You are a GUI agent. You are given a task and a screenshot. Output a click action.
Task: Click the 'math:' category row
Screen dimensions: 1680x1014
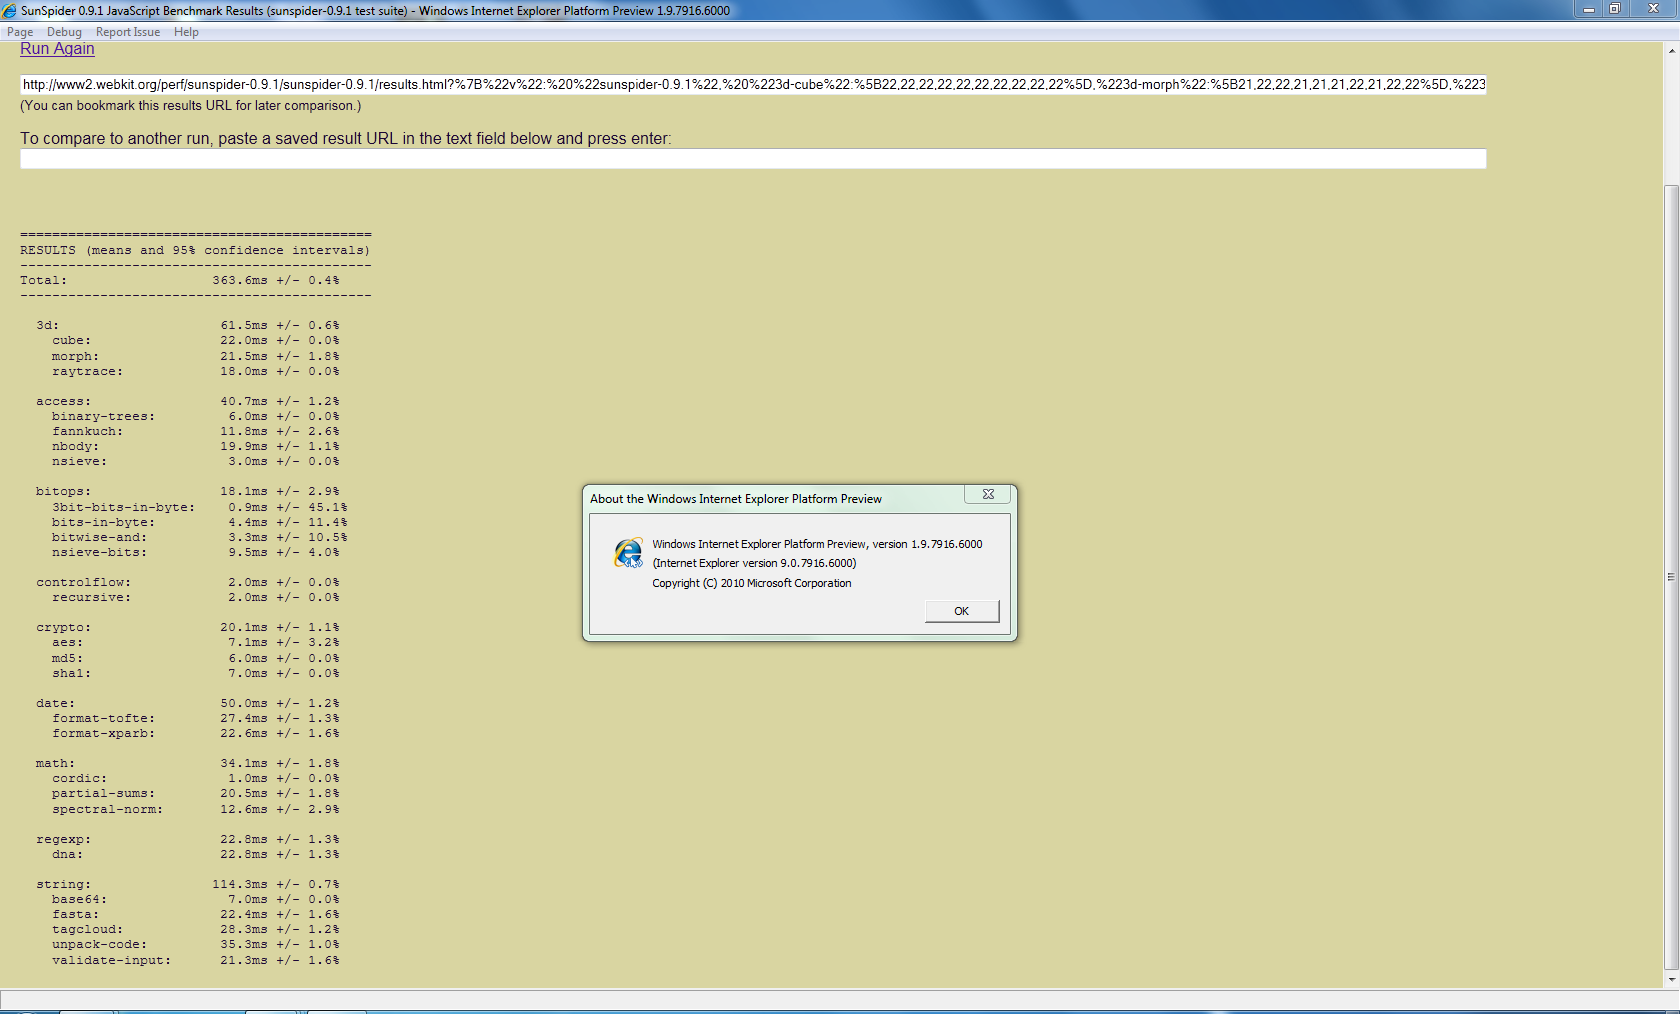tap(188, 764)
